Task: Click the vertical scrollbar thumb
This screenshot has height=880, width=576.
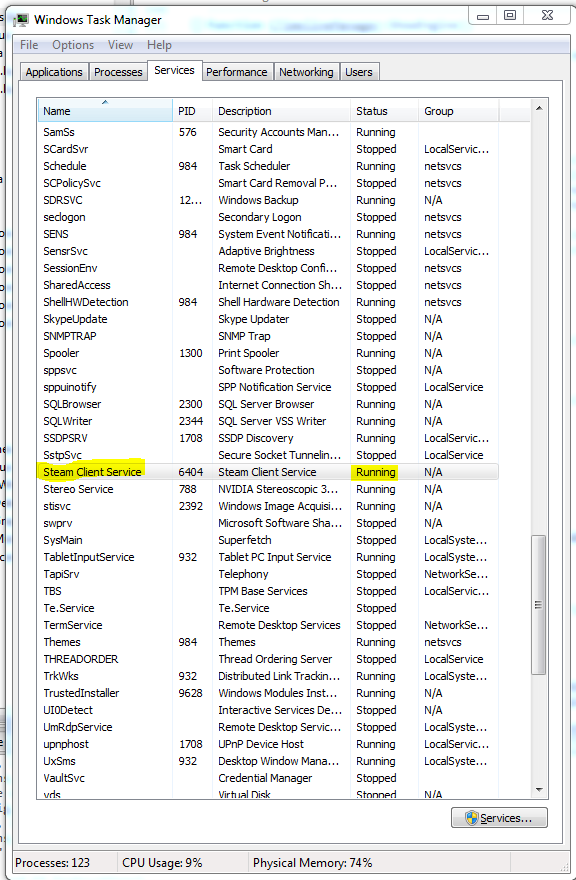Action: 539,605
